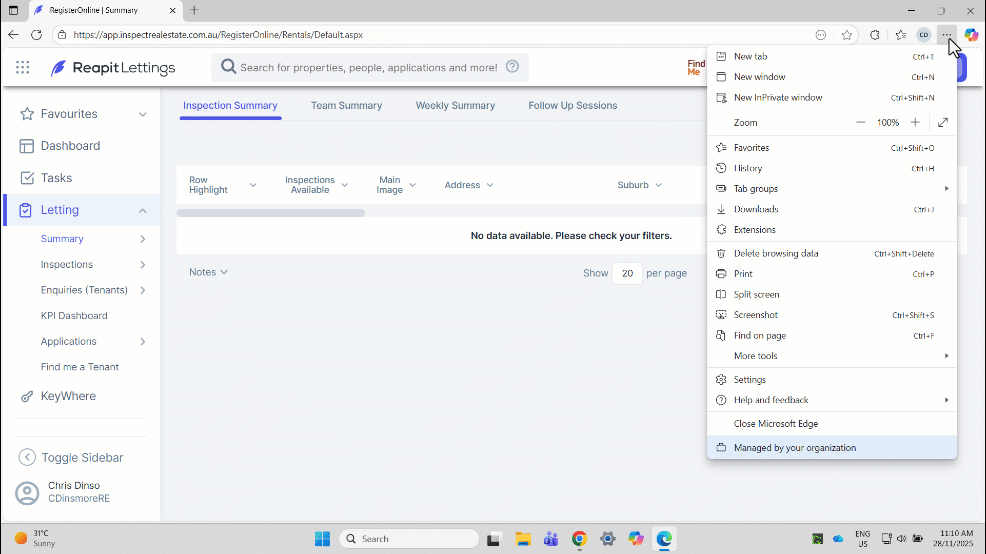
Task: Open the KeyWhere sidebar item
Action: pyautogui.click(x=68, y=396)
